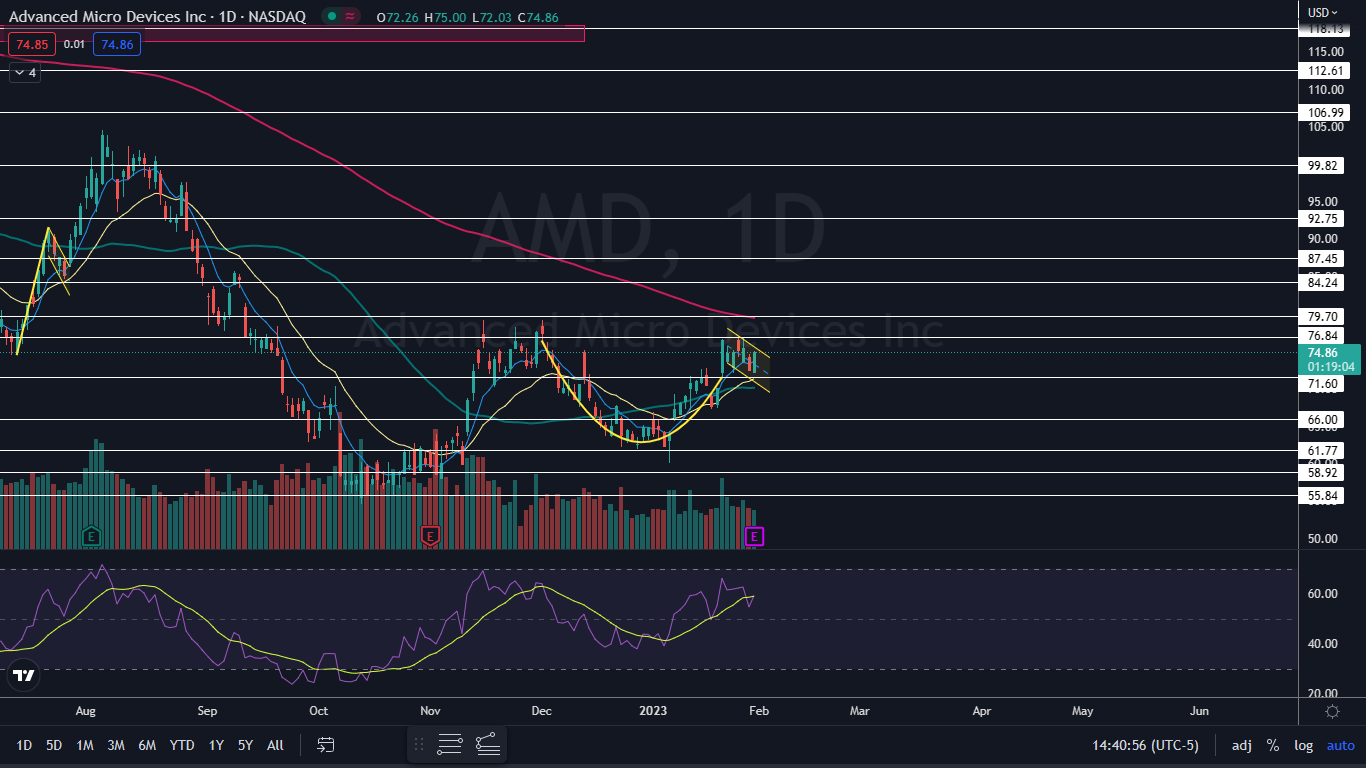Click the red sell price 74.85 button
The height and width of the screenshot is (768, 1366).
pos(31,44)
